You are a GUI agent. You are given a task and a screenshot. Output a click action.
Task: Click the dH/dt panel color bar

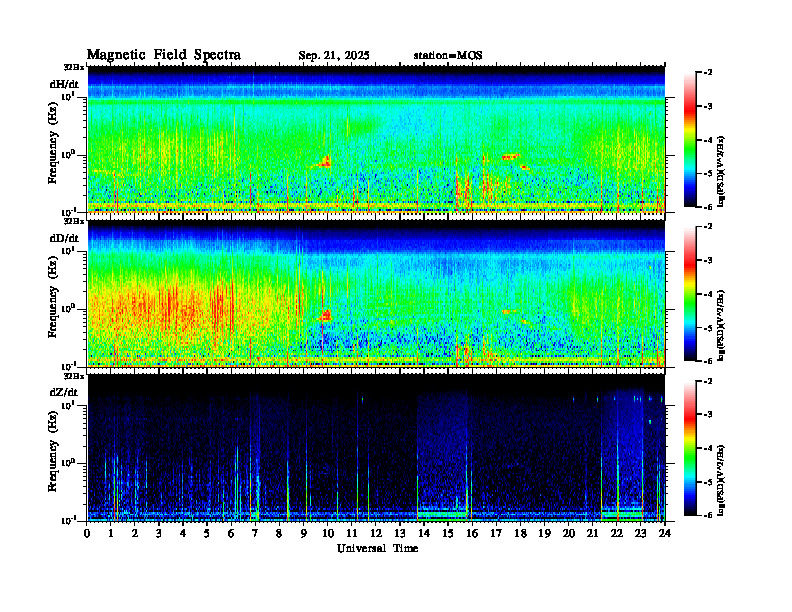click(690, 140)
